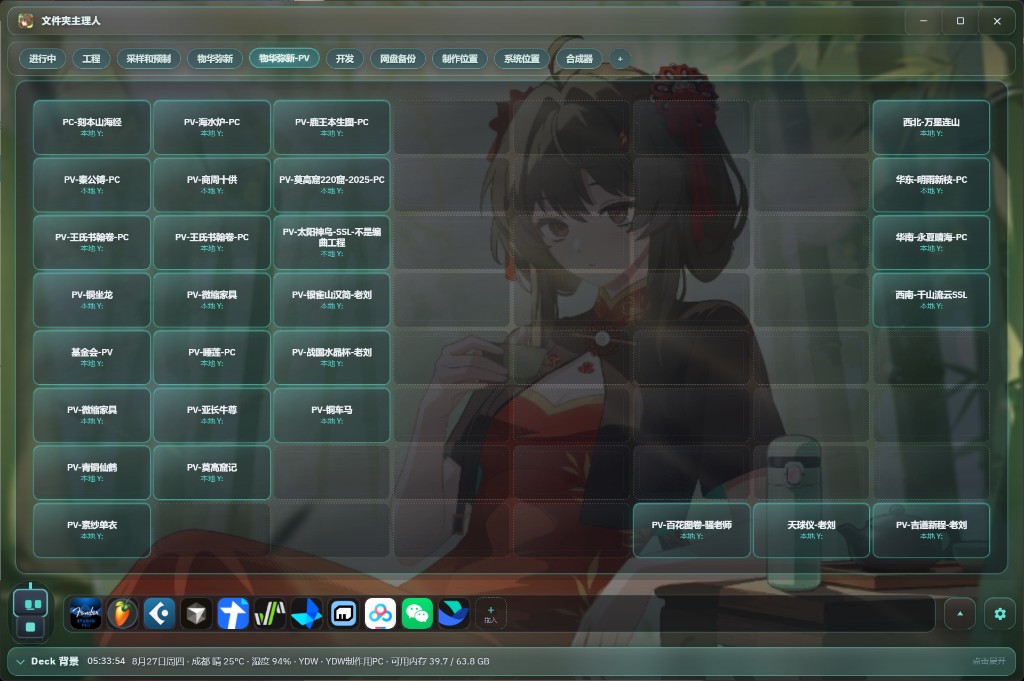Open the gray cube app icon

coord(196,614)
